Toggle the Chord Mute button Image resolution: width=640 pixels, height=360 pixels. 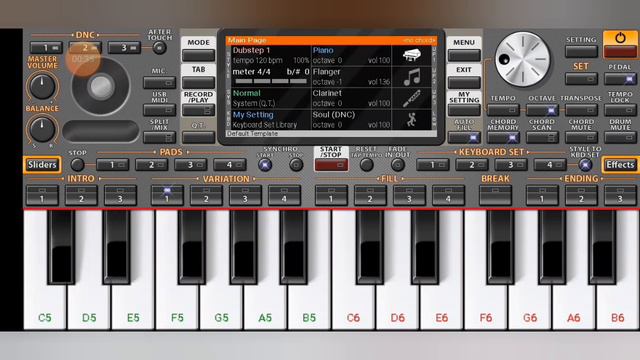tap(581, 137)
